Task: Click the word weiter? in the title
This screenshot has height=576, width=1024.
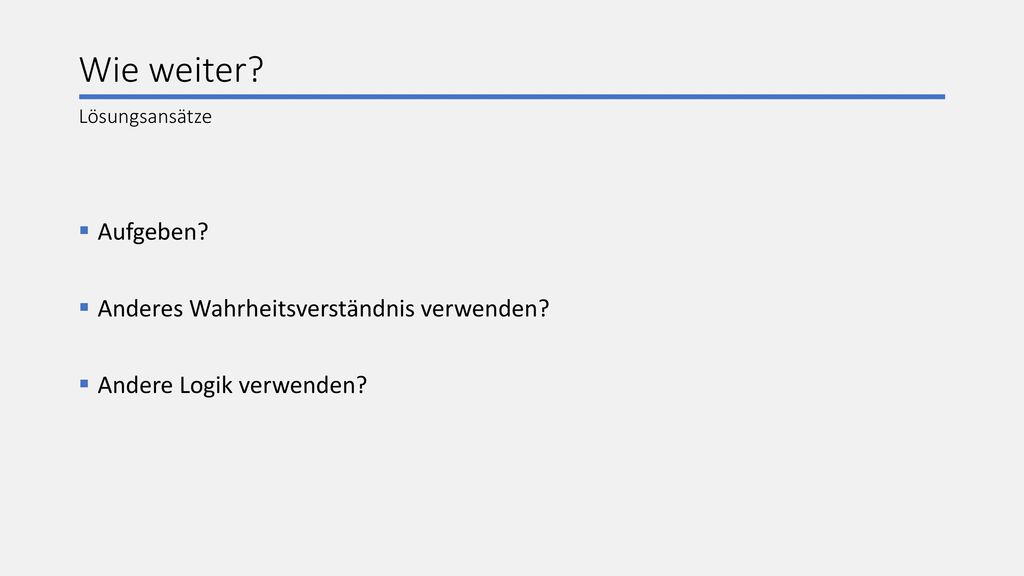Action: (x=206, y=69)
